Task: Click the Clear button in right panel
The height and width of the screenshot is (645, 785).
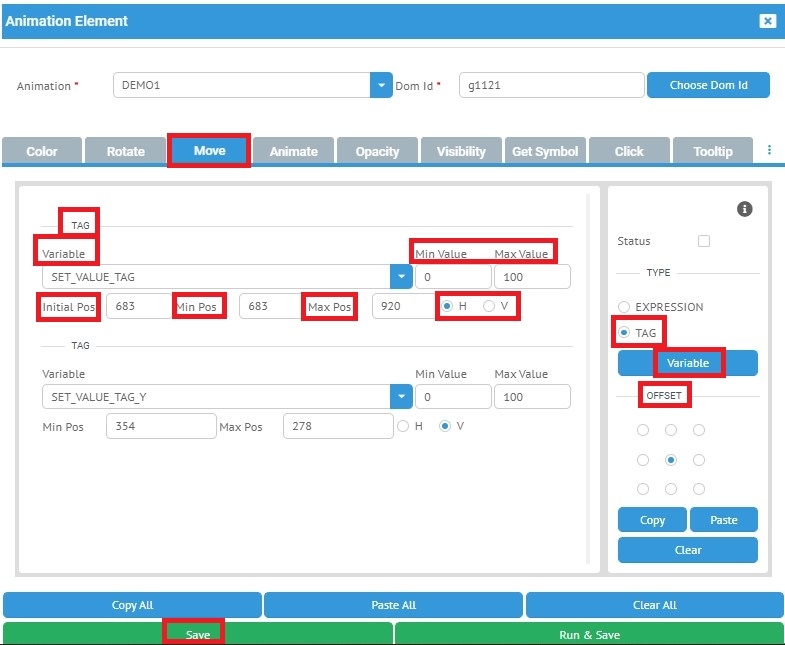Action: pyautogui.click(x=688, y=550)
